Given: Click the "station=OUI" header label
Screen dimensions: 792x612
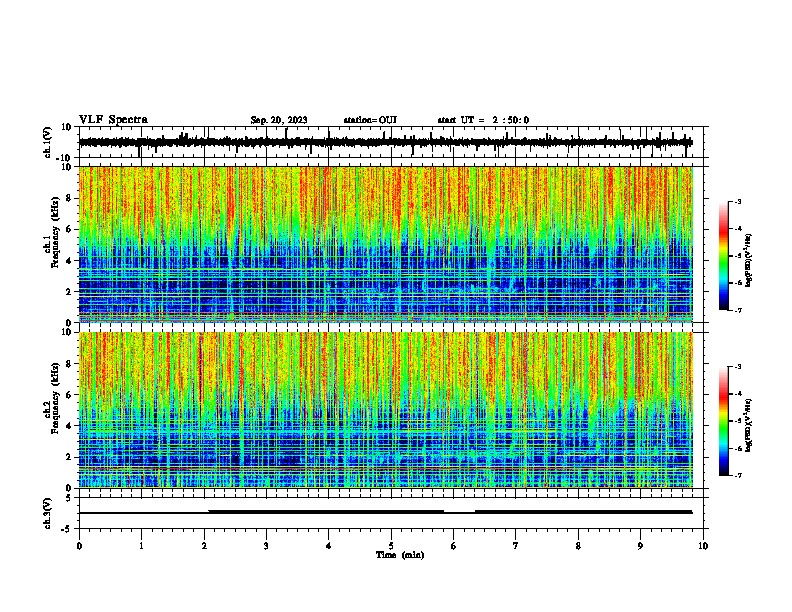Looking at the screenshot, I should 370,120.
